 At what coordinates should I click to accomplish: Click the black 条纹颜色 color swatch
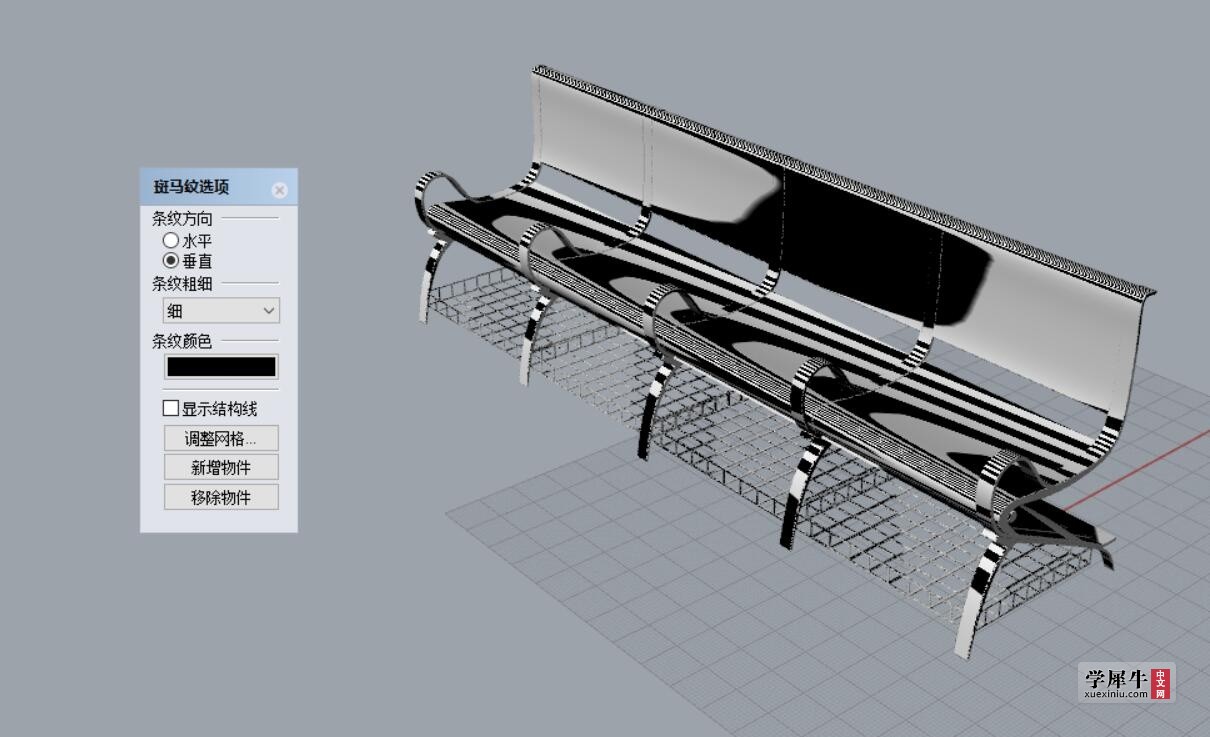pos(221,367)
